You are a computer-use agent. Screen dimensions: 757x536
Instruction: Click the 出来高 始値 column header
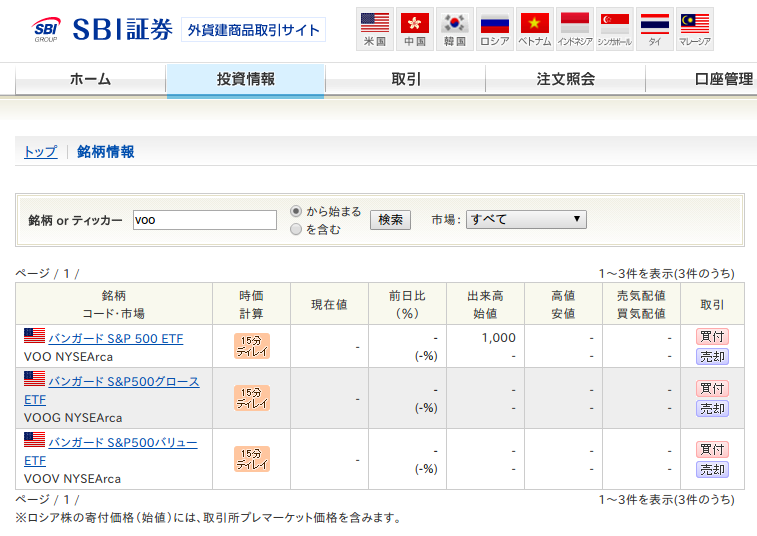tap(485, 304)
